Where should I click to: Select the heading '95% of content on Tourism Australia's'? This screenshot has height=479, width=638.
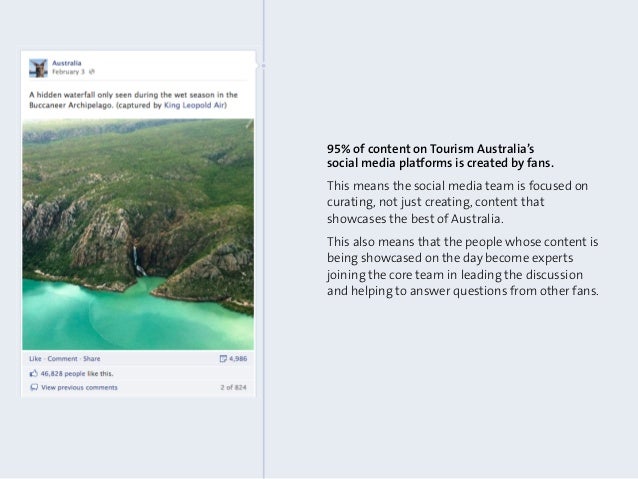pos(430,149)
